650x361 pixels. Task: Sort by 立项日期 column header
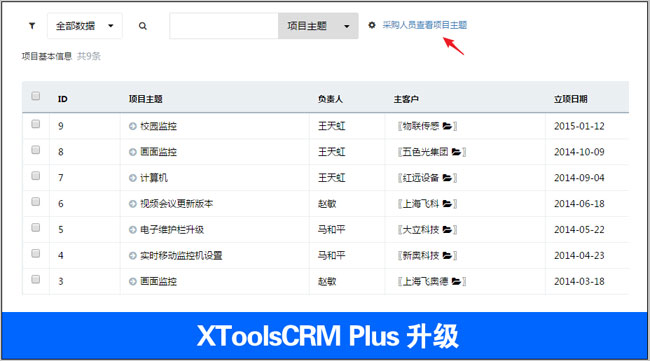point(570,99)
